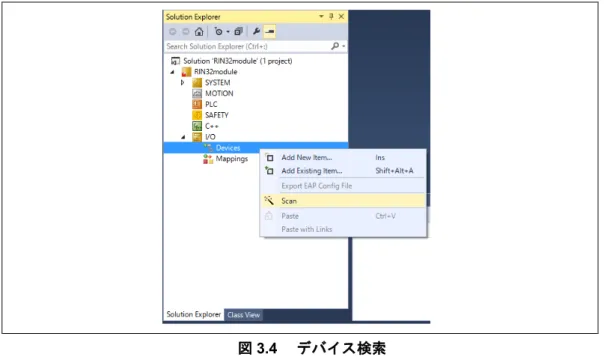The image size is (604, 363).
Task: Click the solution icon beside 'RIN32module' solution
Action: (x=175, y=61)
